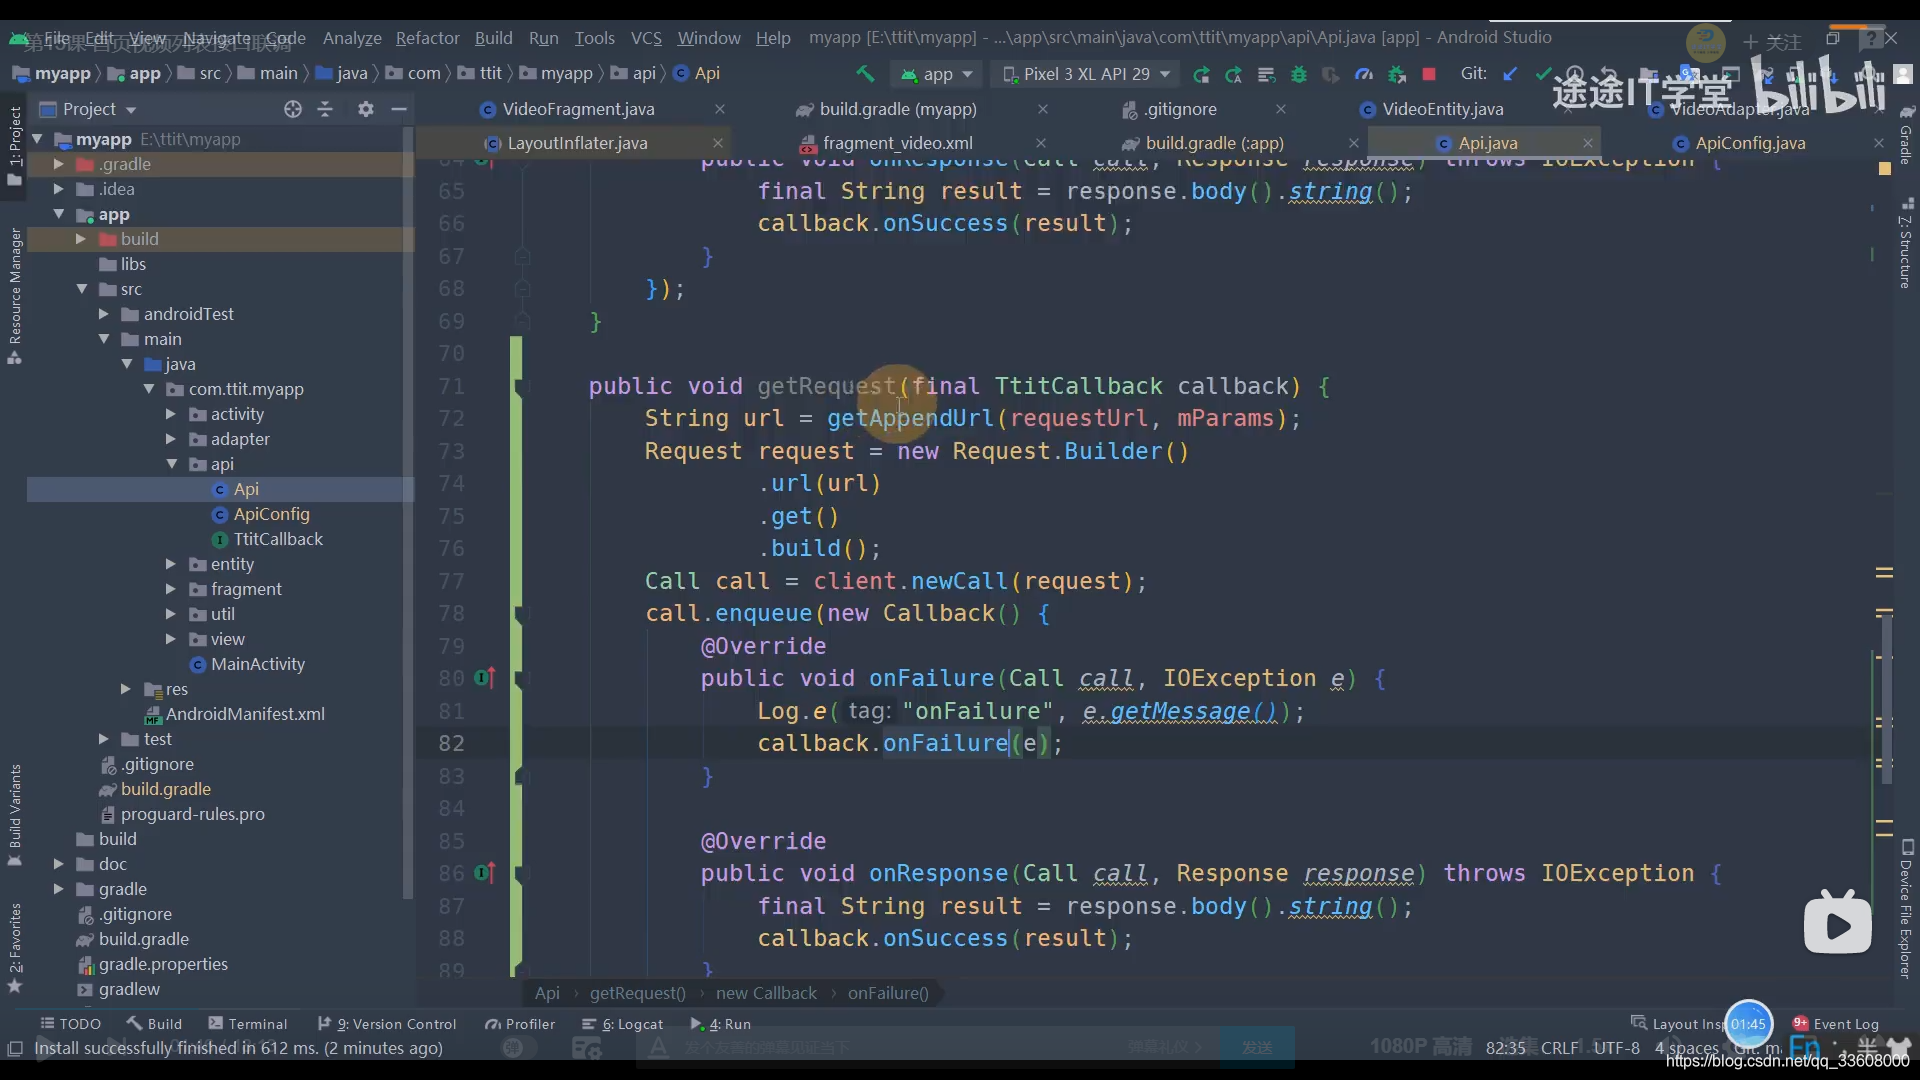1920x1080 pixels.
Task: Click the red Stop button
Action: (x=1429, y=74)
